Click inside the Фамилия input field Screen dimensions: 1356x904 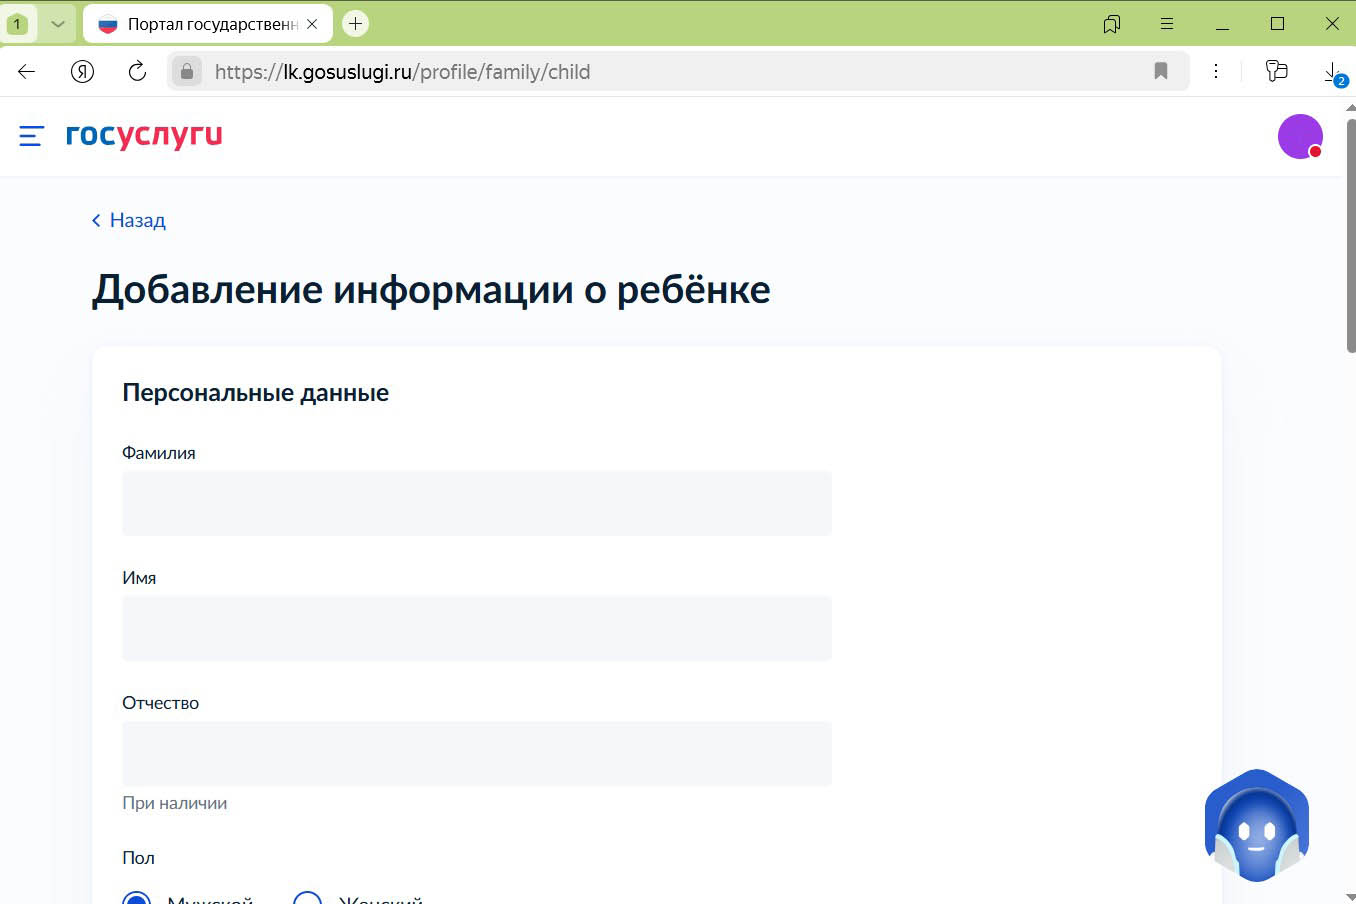coord(476,503)
